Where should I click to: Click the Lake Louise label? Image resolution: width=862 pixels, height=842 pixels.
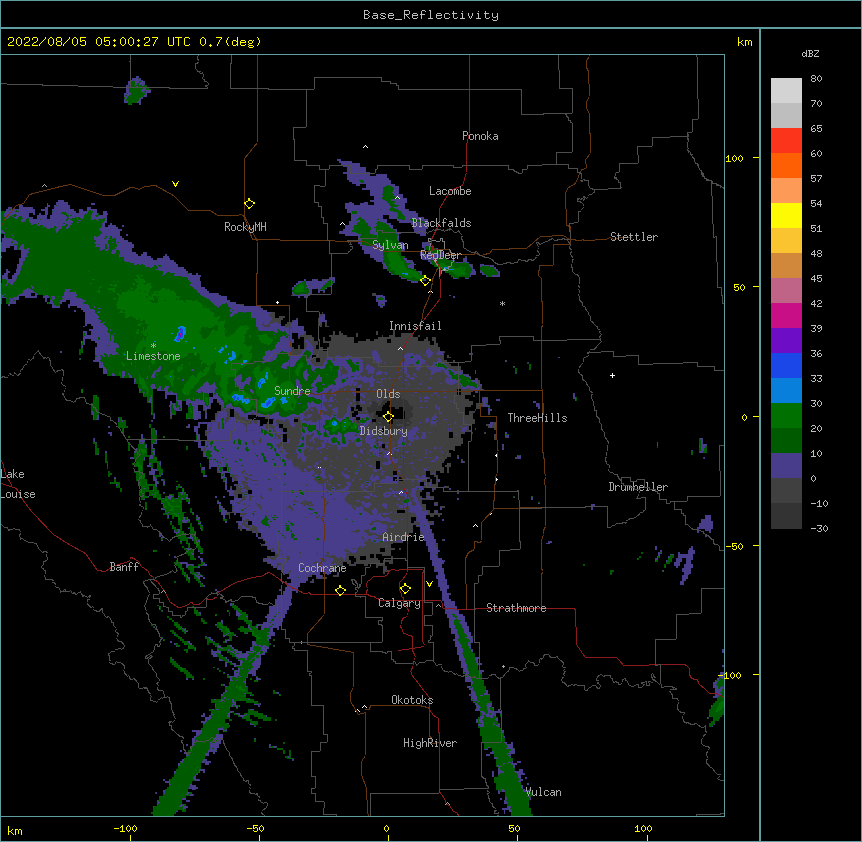(x=18, y=484)
